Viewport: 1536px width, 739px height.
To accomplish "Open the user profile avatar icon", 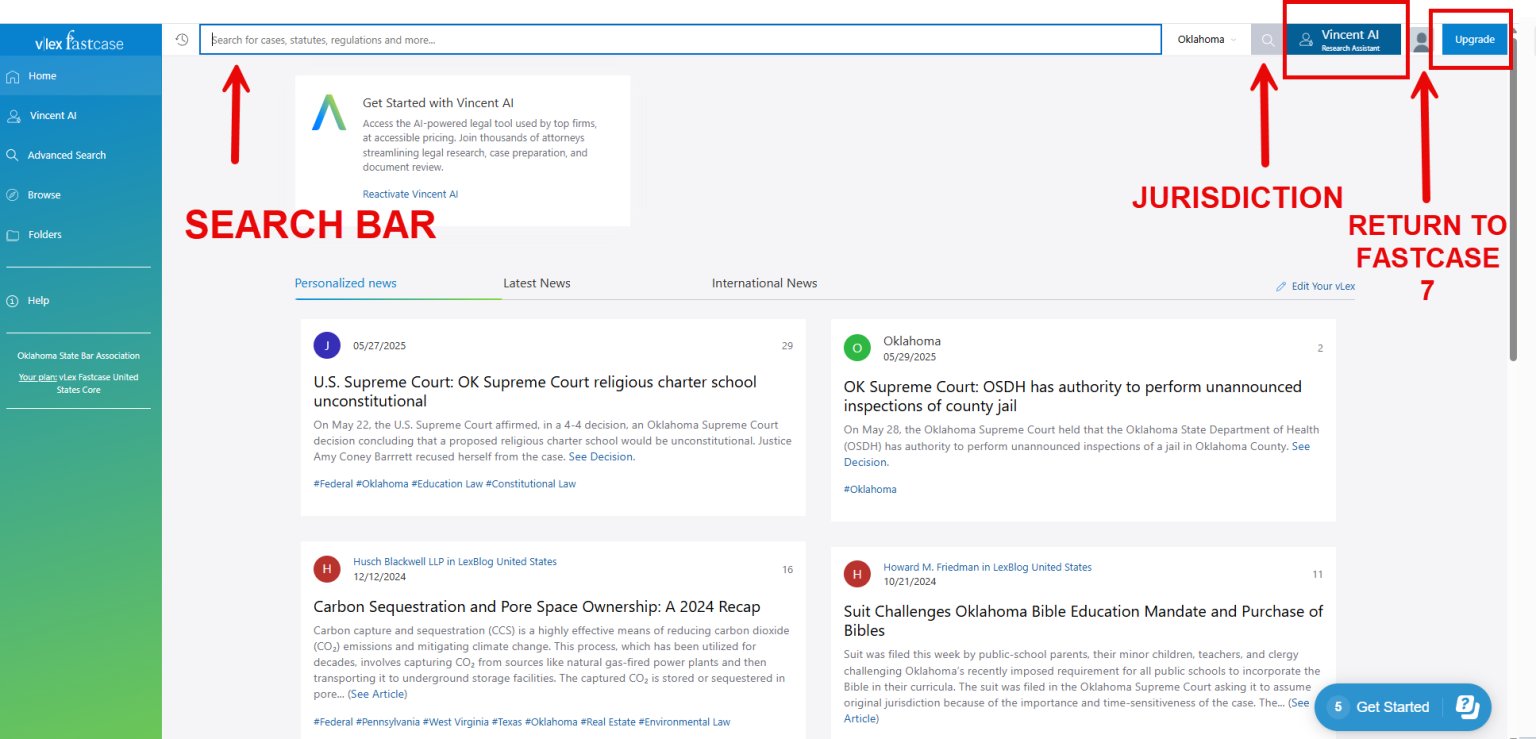I will [x=1421, y=41].
